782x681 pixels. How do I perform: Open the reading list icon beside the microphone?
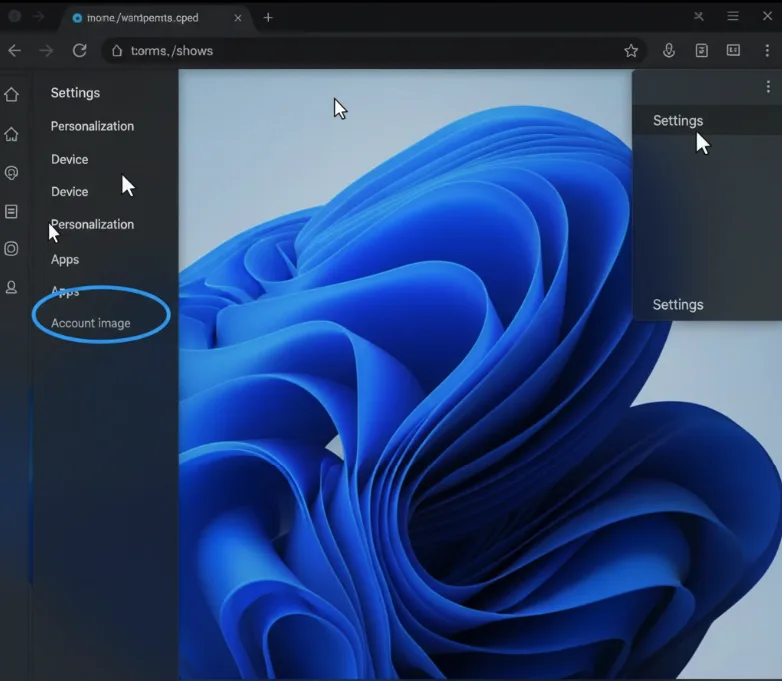tap(702, 51)
